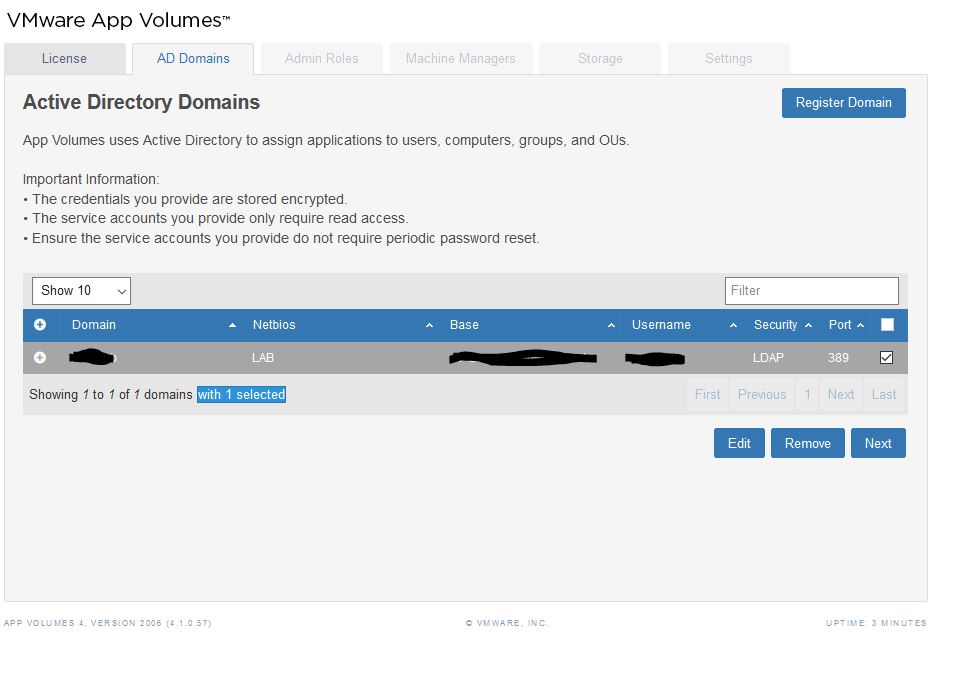Click the Port column header label
The image size is (971, 686).
(840, 325)
